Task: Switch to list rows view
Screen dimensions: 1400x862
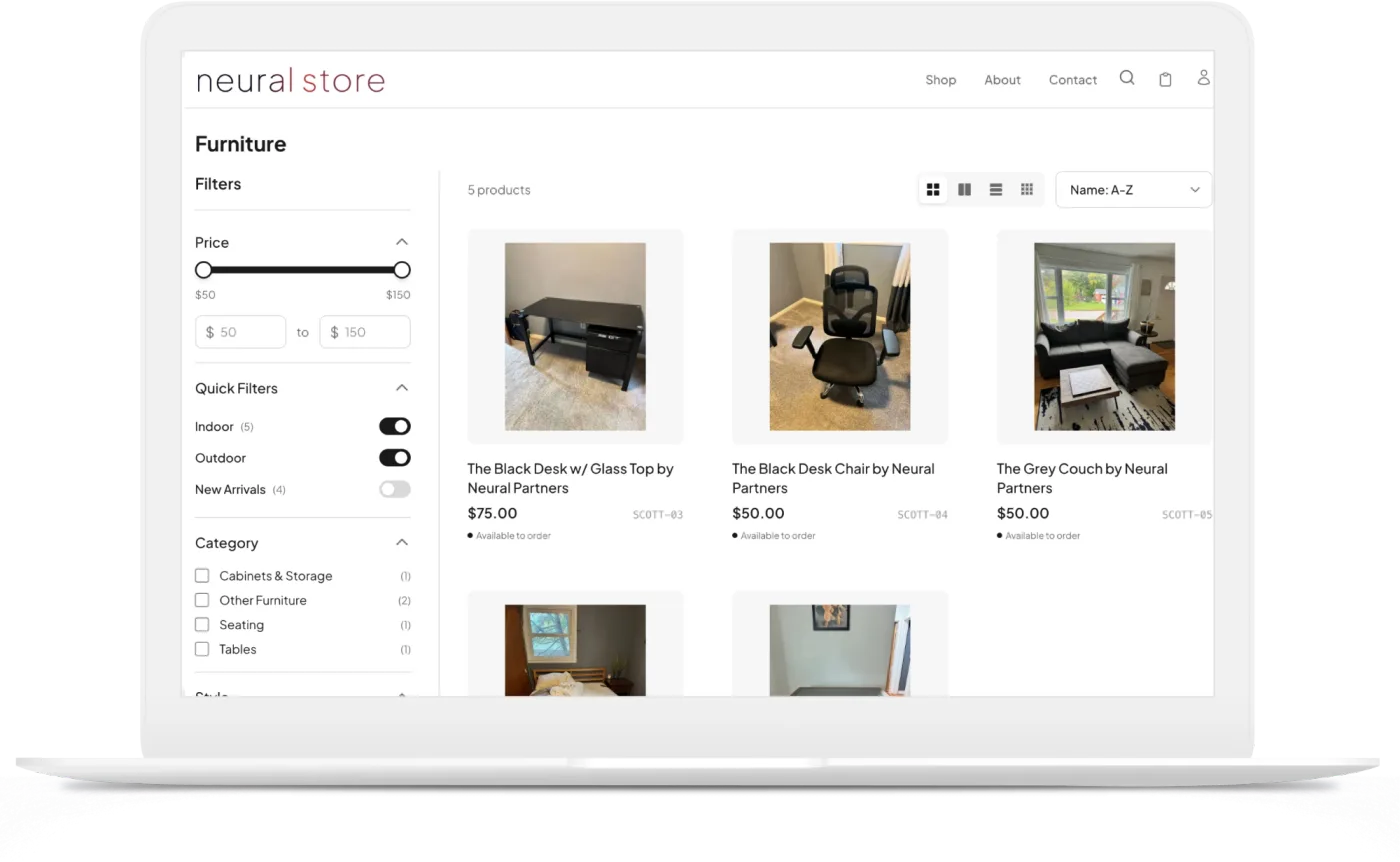Action: point(996,190)
